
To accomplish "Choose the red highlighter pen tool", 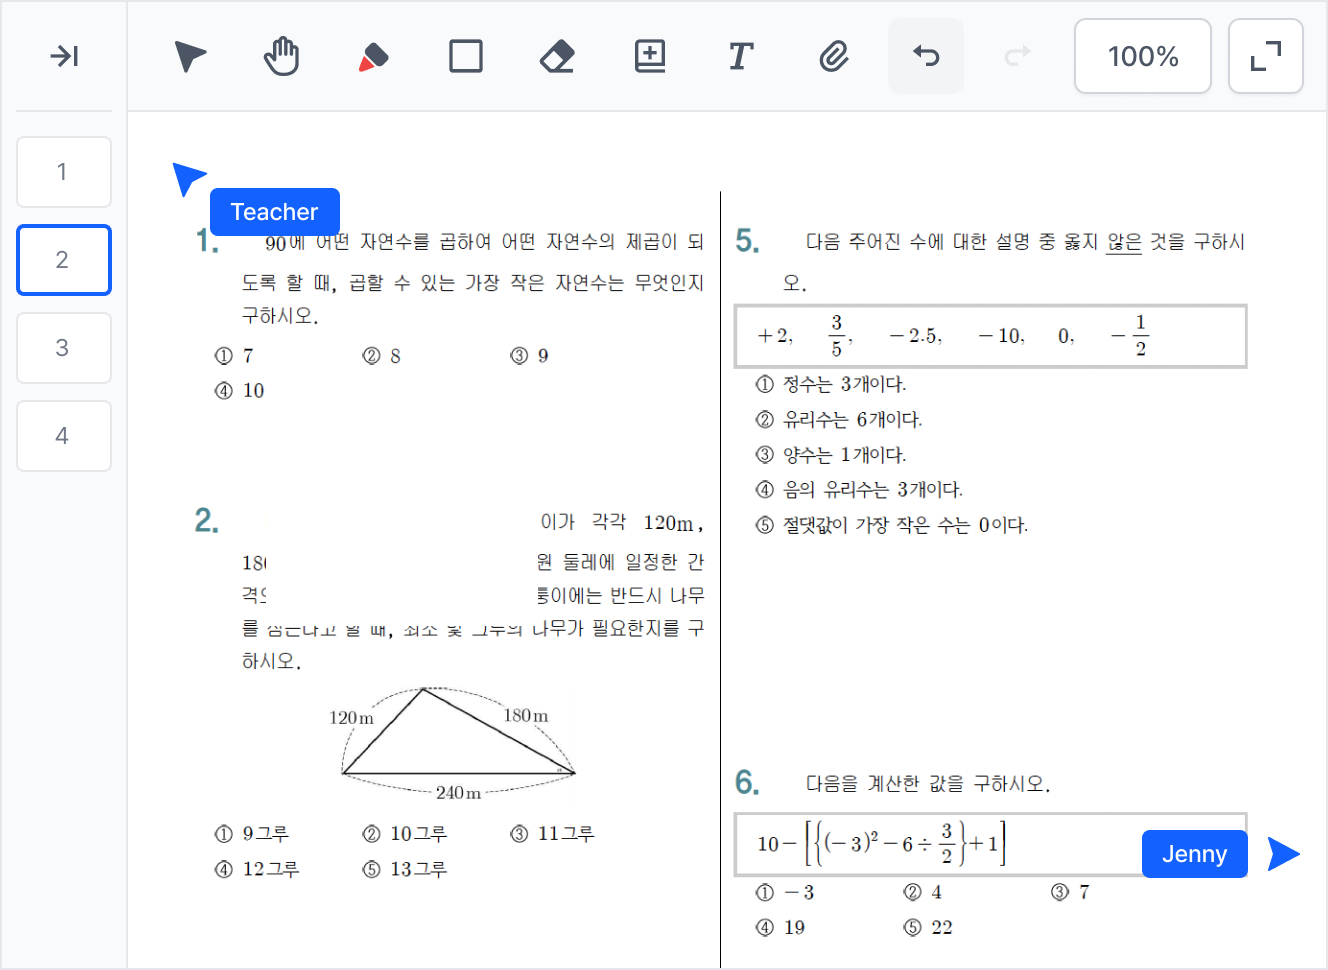I will pyautogui.click(x=373, y=57).
